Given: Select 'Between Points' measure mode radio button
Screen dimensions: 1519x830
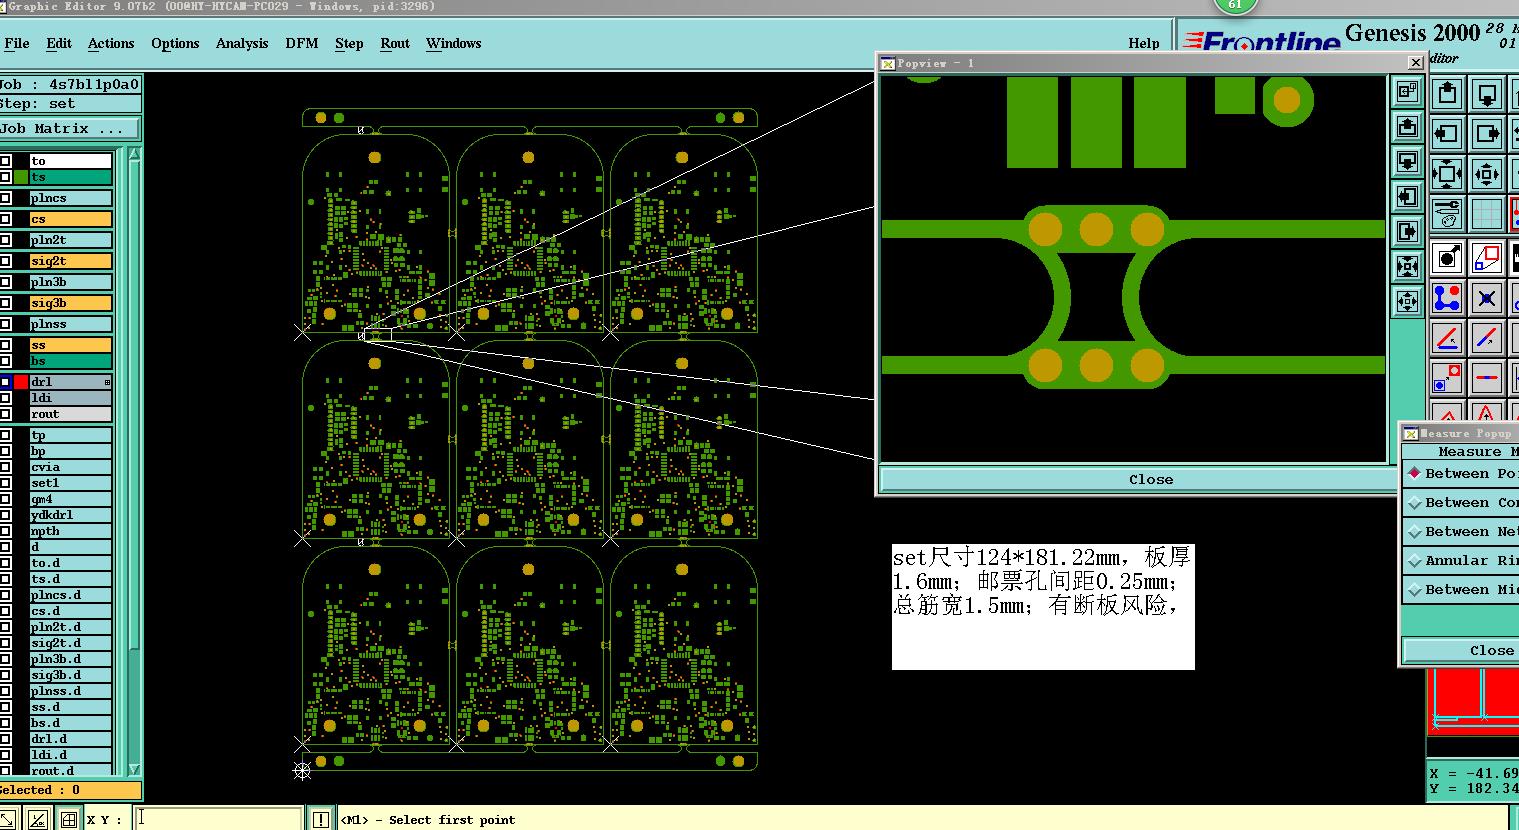Looking at the screenshot, I should coord(1414,473).
